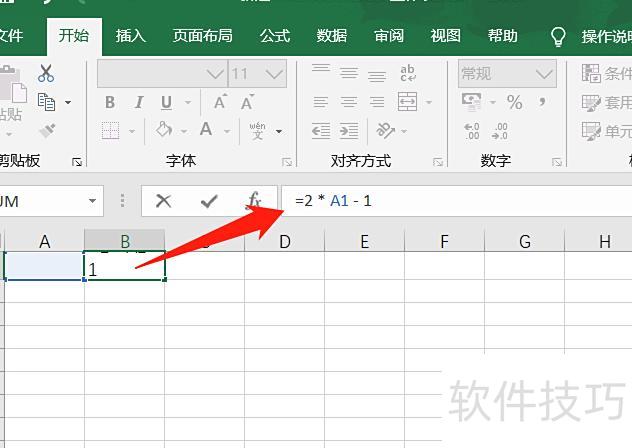Click the text Orientation icon
The image size is (632, 448).
[385, 130]
